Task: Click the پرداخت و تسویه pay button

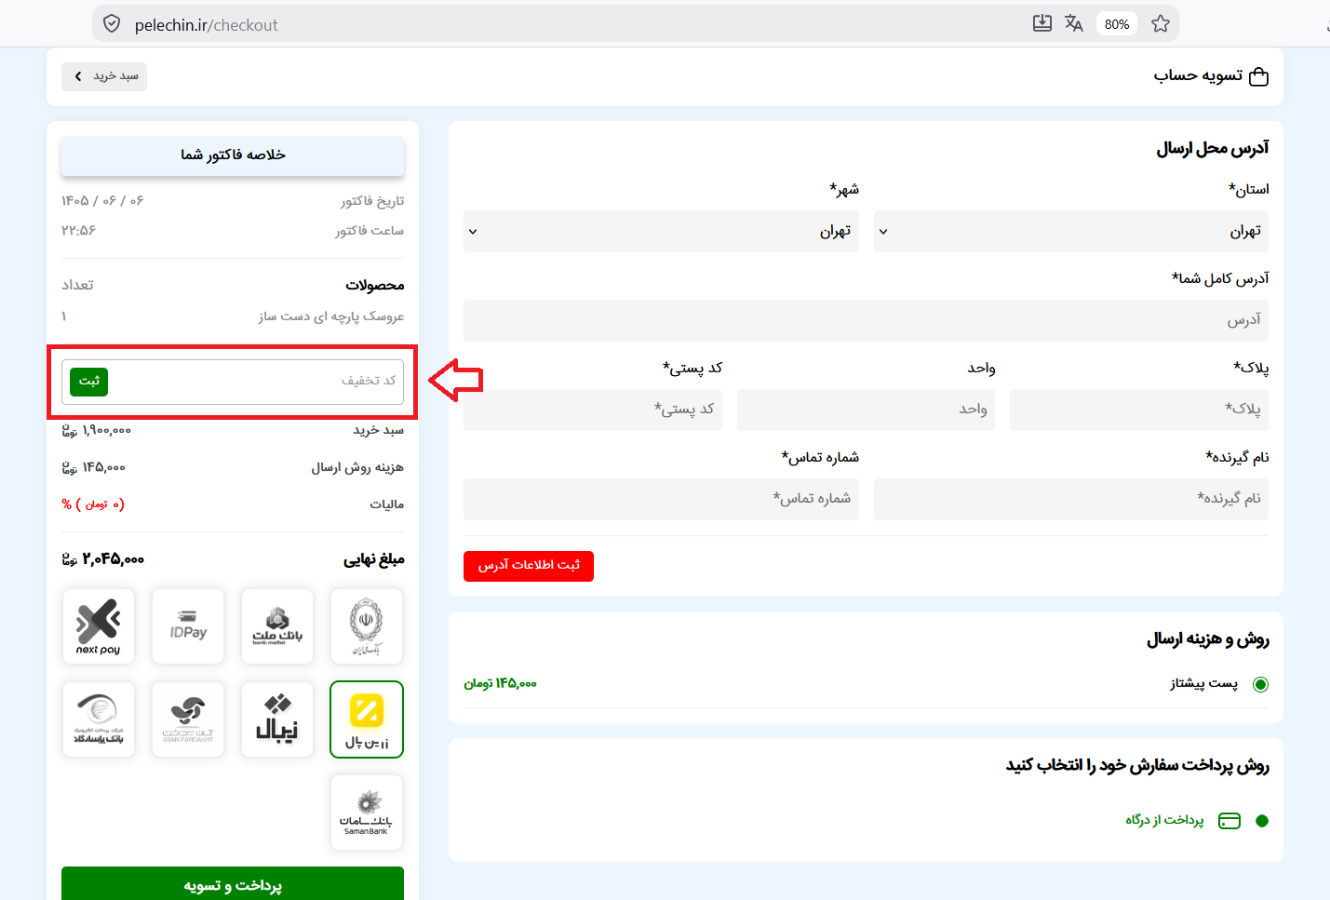Action: pyautogui.click(x=233, y=884)
